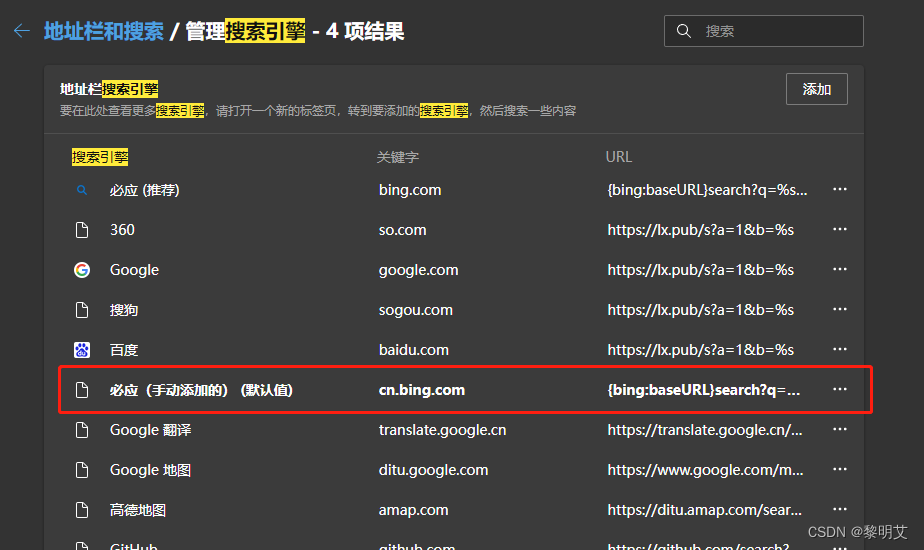Image resolution: width=924 pixels, height=550 pixels.
Task: Open more options for Google 地图 row
Action: coord(840,470)
